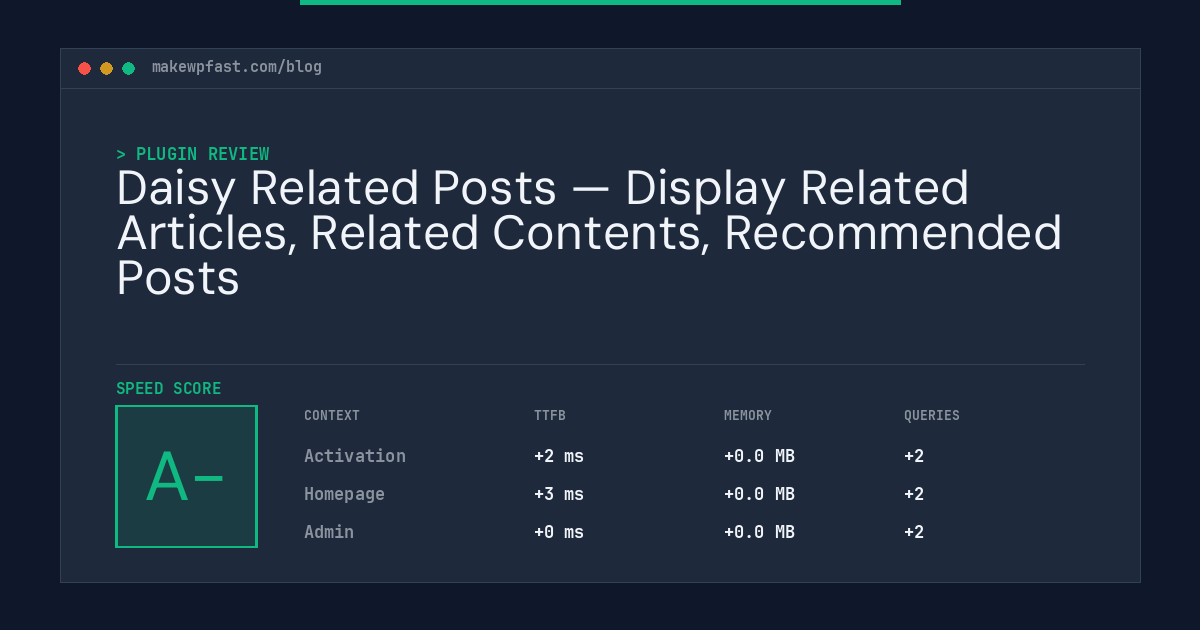Click the SPEED SCORE label

[x=169, y=389]
